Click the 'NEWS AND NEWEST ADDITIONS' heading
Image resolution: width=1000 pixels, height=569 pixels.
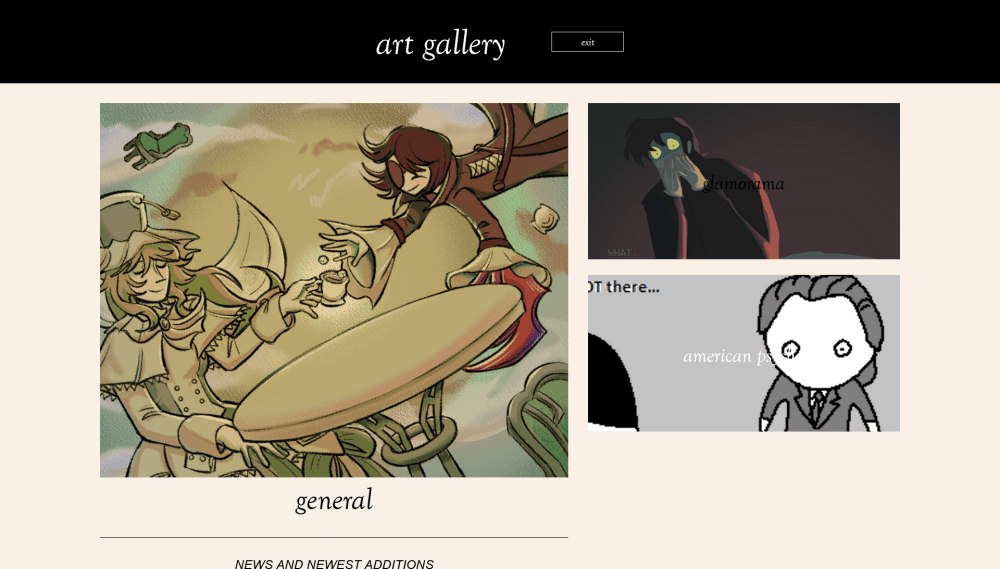pos(334,564)
